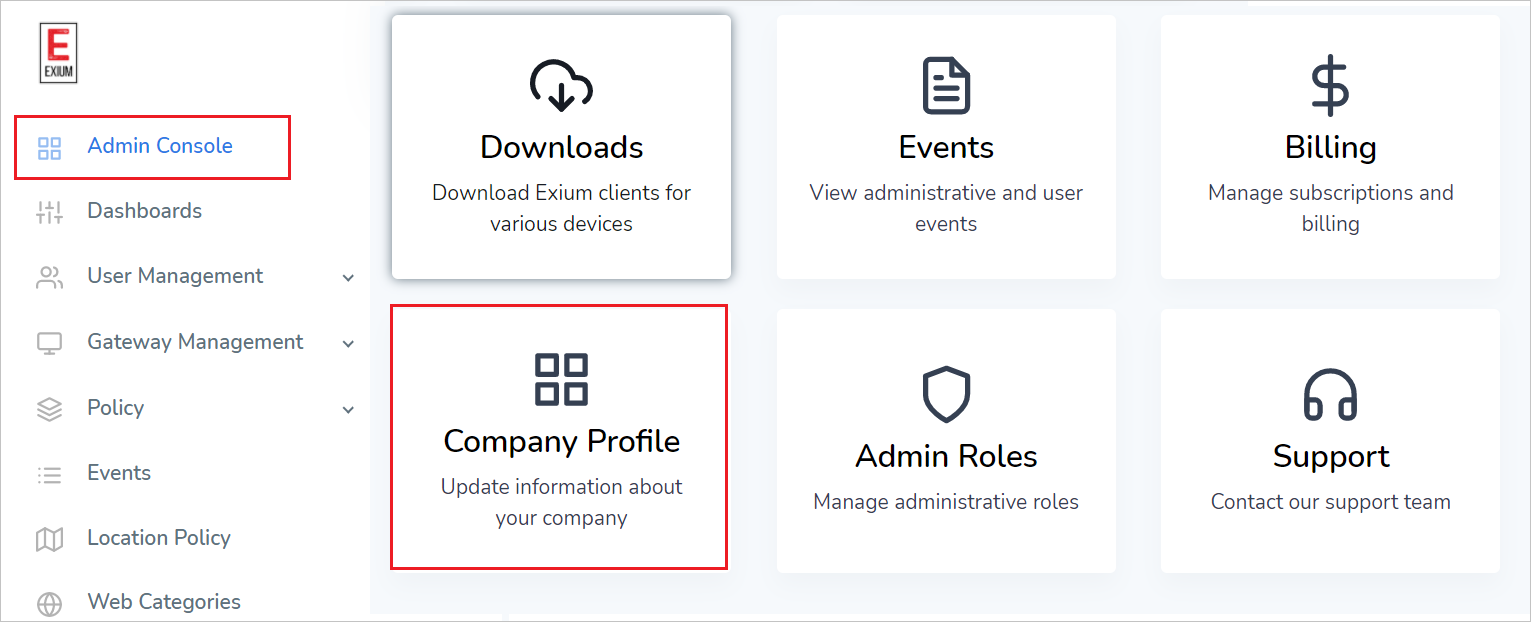1531x622 pixels.
Task: Open the Admin Roles card title
Action: tap(946, 456)
